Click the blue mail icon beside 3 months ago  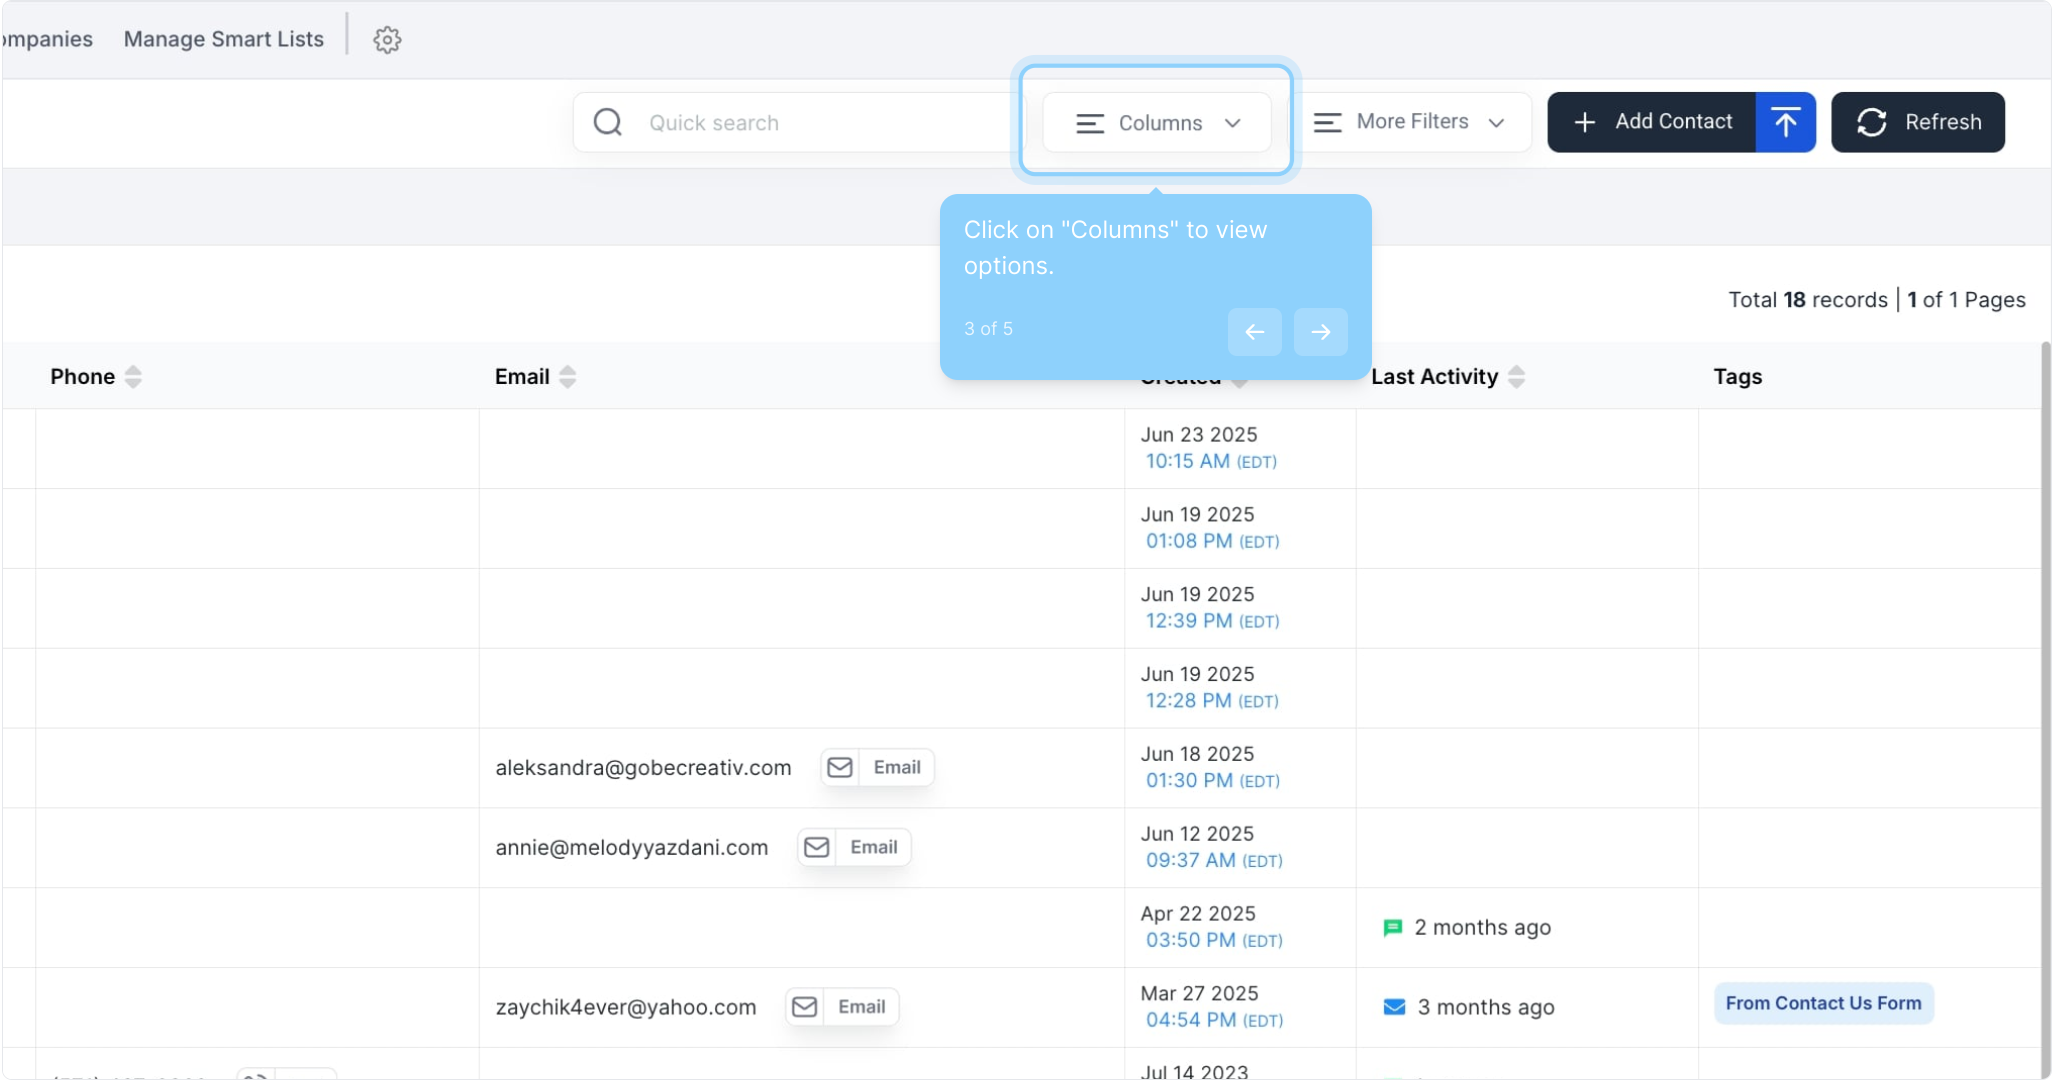pyautogui.click(x=1394, y=1007)
